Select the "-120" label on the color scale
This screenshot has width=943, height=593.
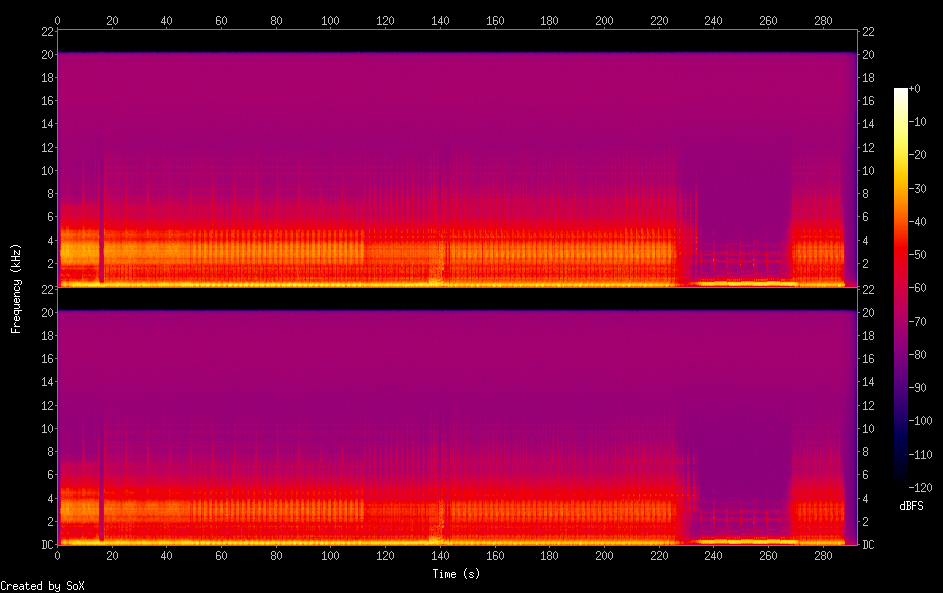tap(919, 488)
